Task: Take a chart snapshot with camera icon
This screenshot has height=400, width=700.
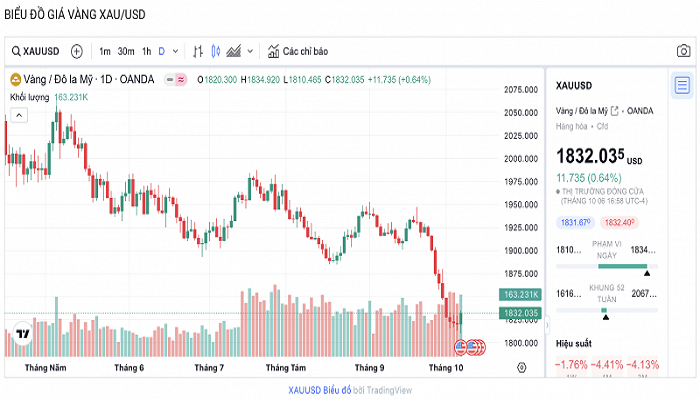Action: [x=683, y=51]
